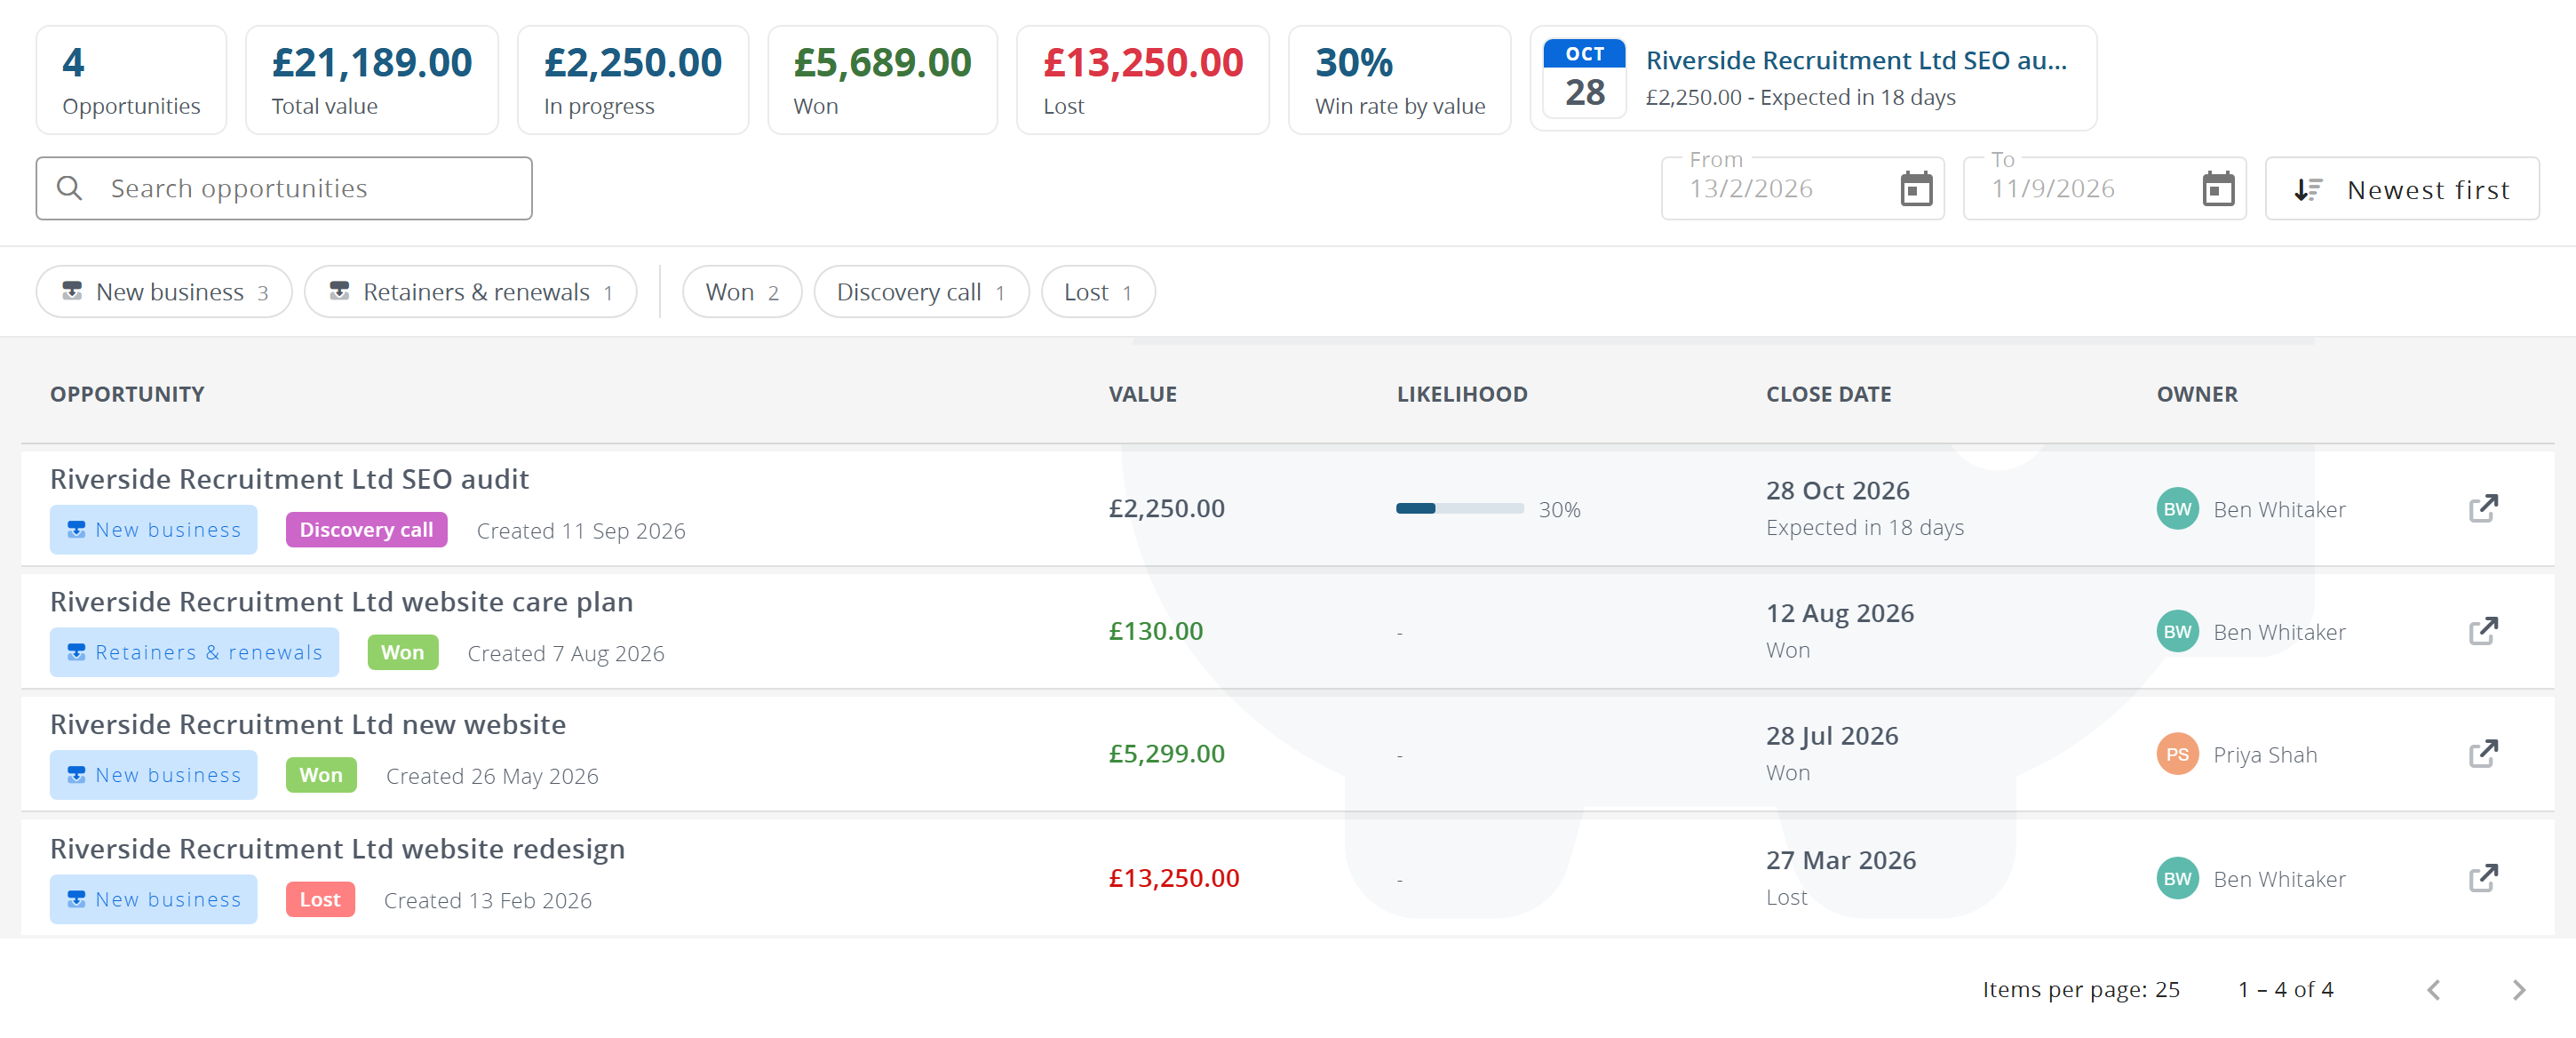The image size is (2576, 1038).
Task: Click the Discovery call tag on SEO audit
Action: (366, 530)
